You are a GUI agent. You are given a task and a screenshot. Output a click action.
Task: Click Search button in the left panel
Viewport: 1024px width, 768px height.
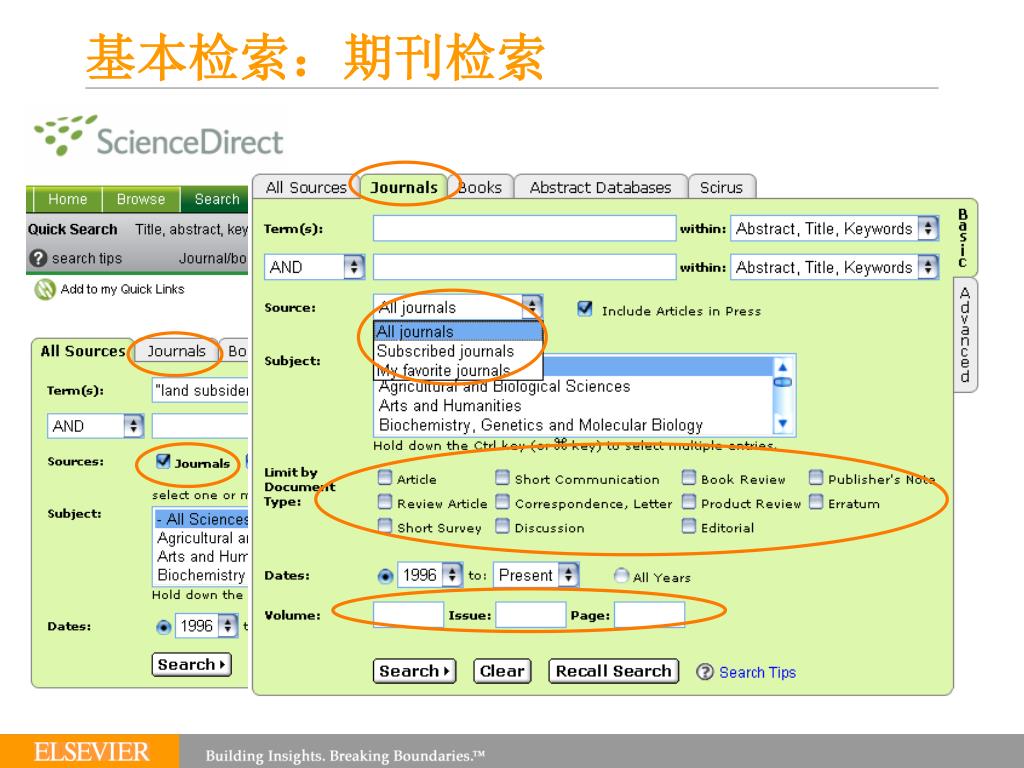(191, 664)
